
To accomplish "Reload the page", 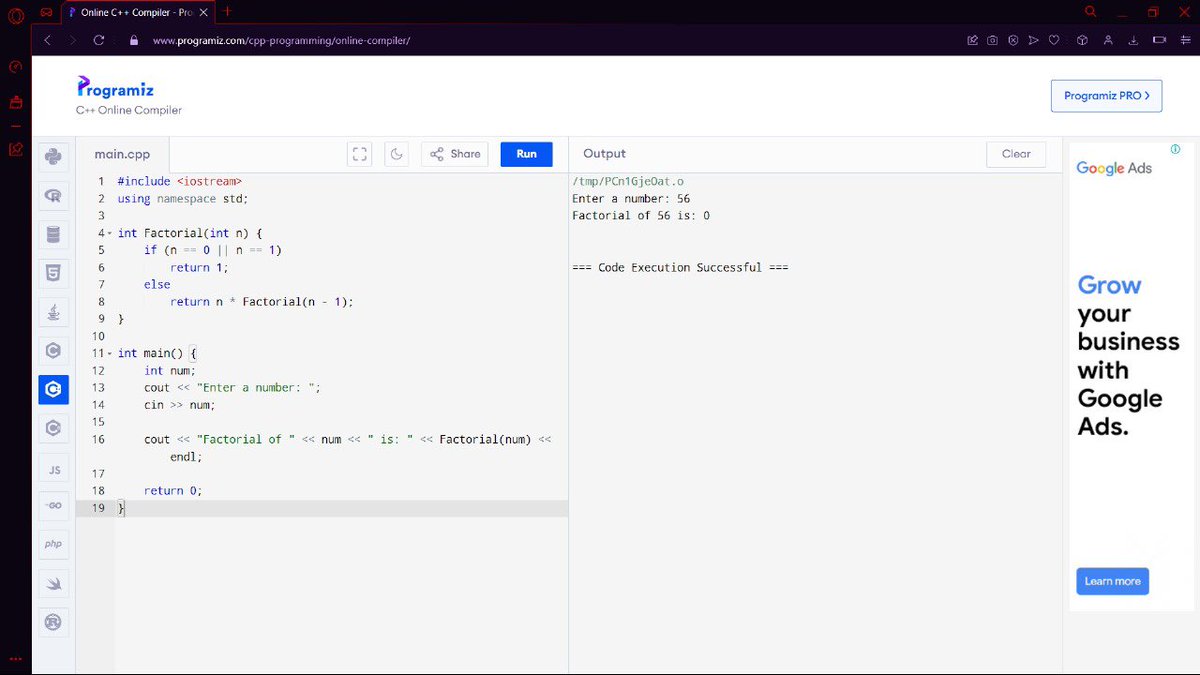I will pyautogui.click(x=99, y=40).
